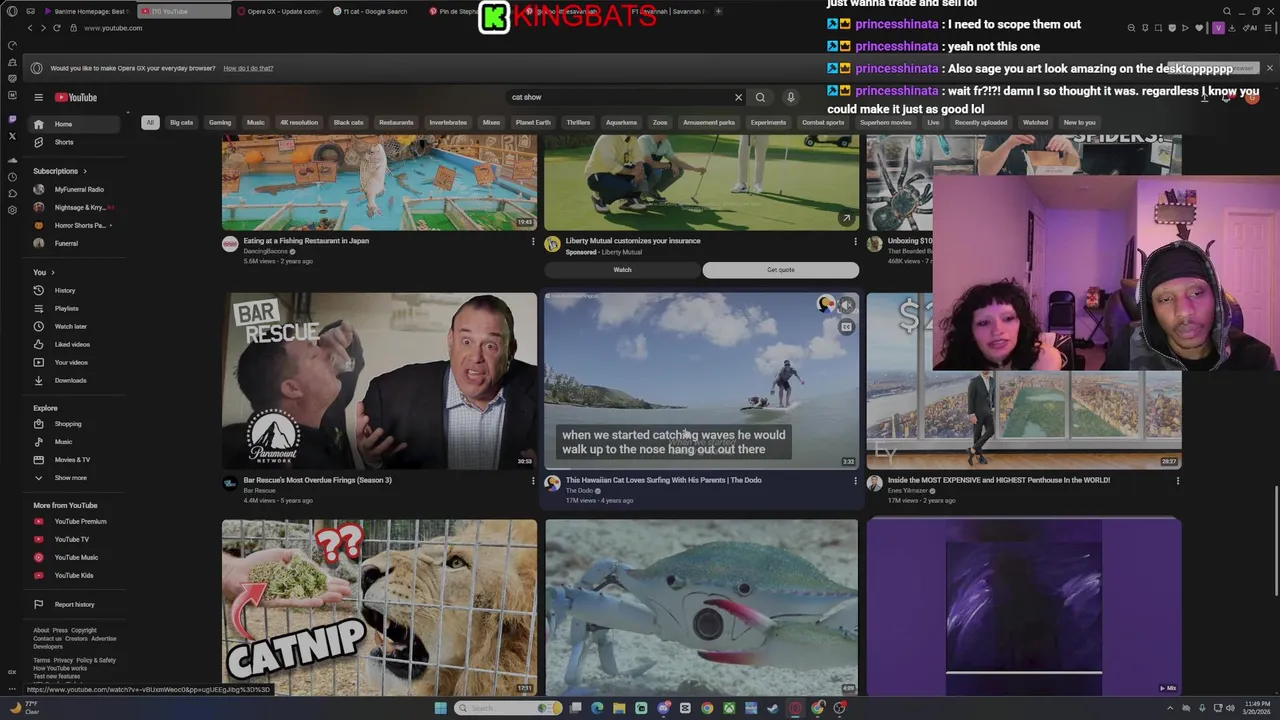Viewport: 1280px width, 720px height.
Task: Click Watch on Liberty Mutual ad
Action: [x=622, y=270]
